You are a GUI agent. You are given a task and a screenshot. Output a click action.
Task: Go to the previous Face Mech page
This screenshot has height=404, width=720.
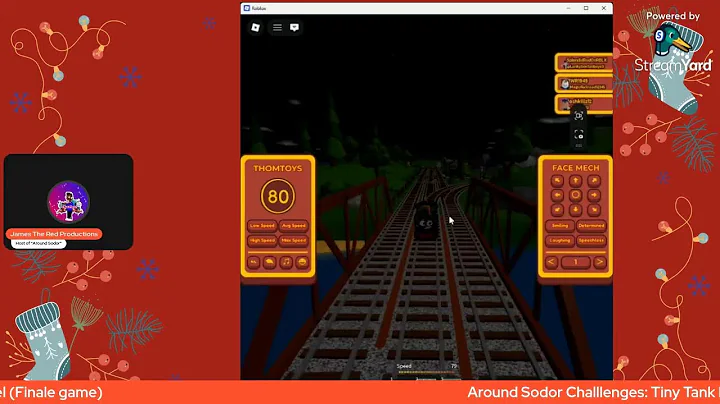pyautogui.click(x=551, y=262)
